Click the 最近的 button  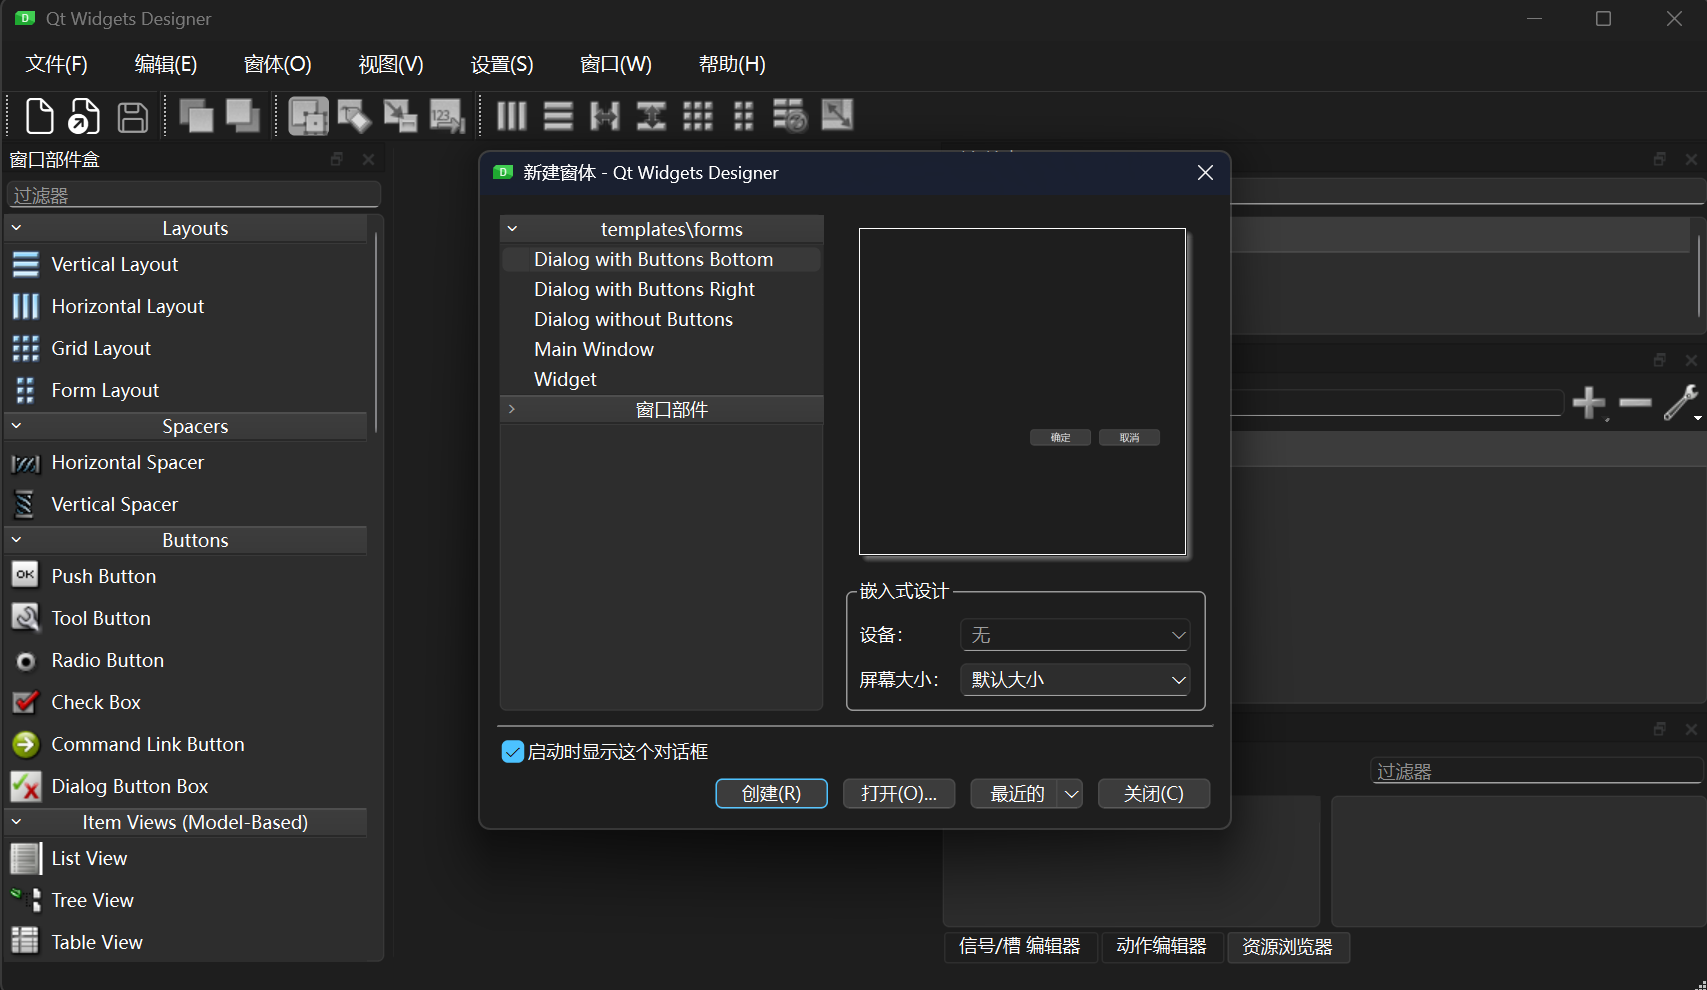click(x=1015, y=794)
